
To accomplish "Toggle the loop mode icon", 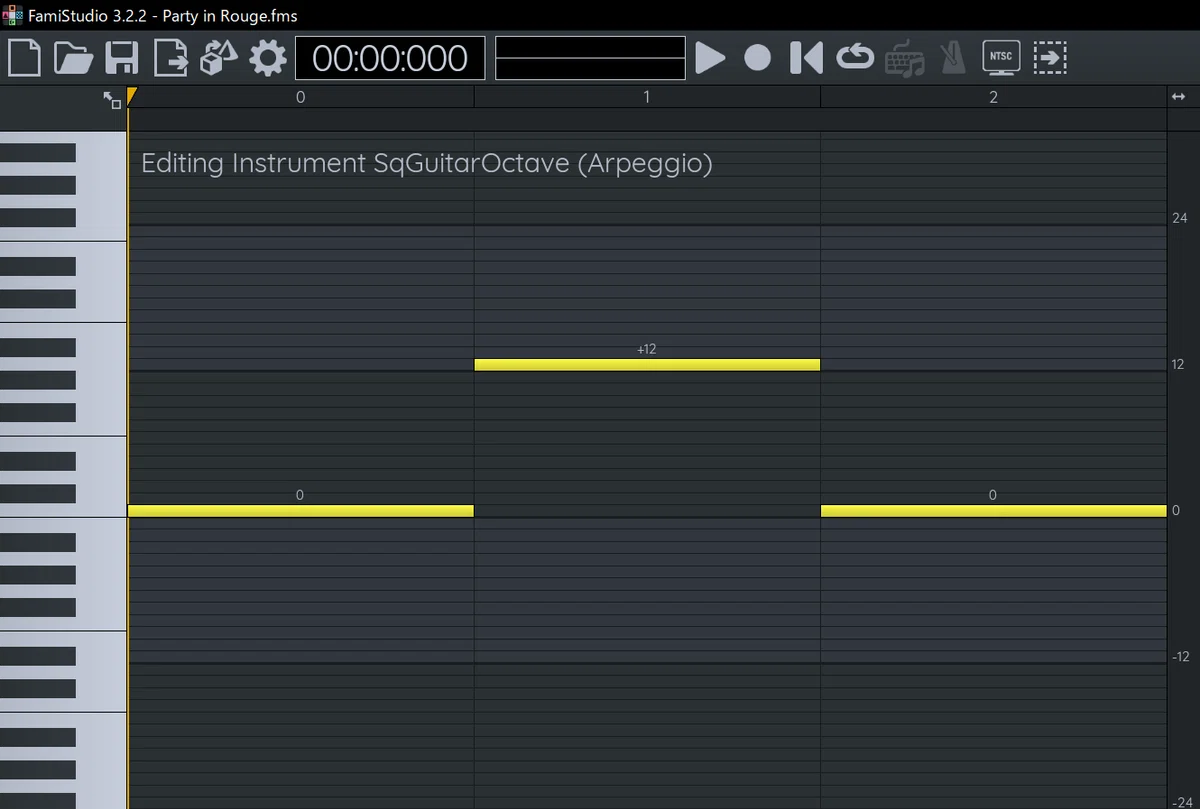I will [855, 58].
